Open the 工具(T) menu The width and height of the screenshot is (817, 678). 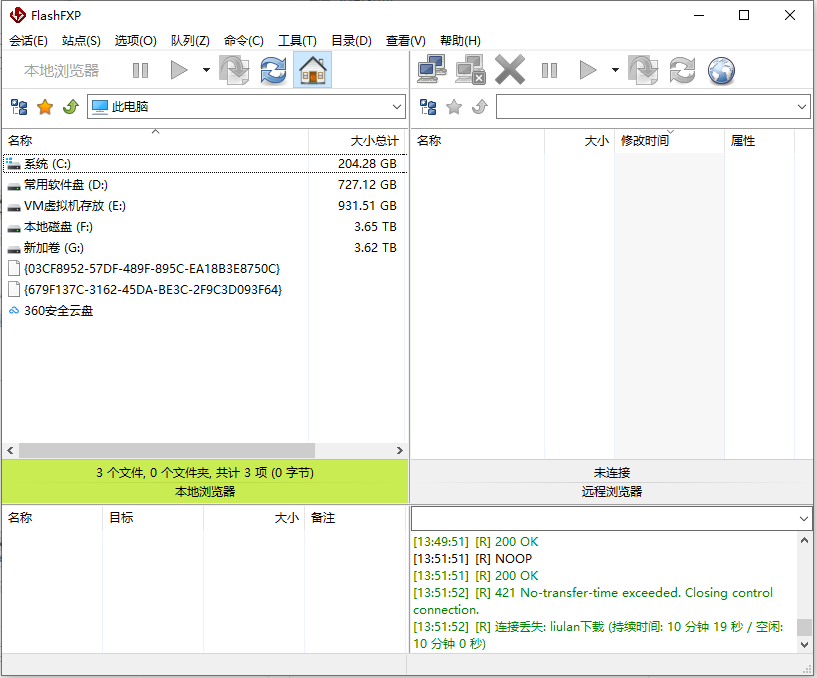point(297,41)
